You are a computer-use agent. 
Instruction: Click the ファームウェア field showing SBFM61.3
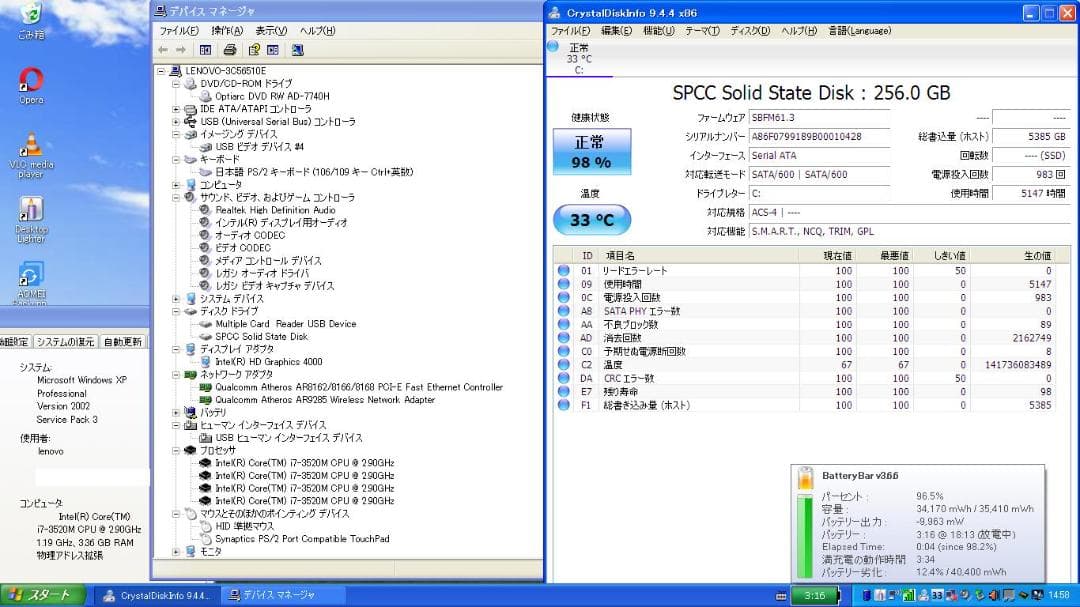pos(820,118)
